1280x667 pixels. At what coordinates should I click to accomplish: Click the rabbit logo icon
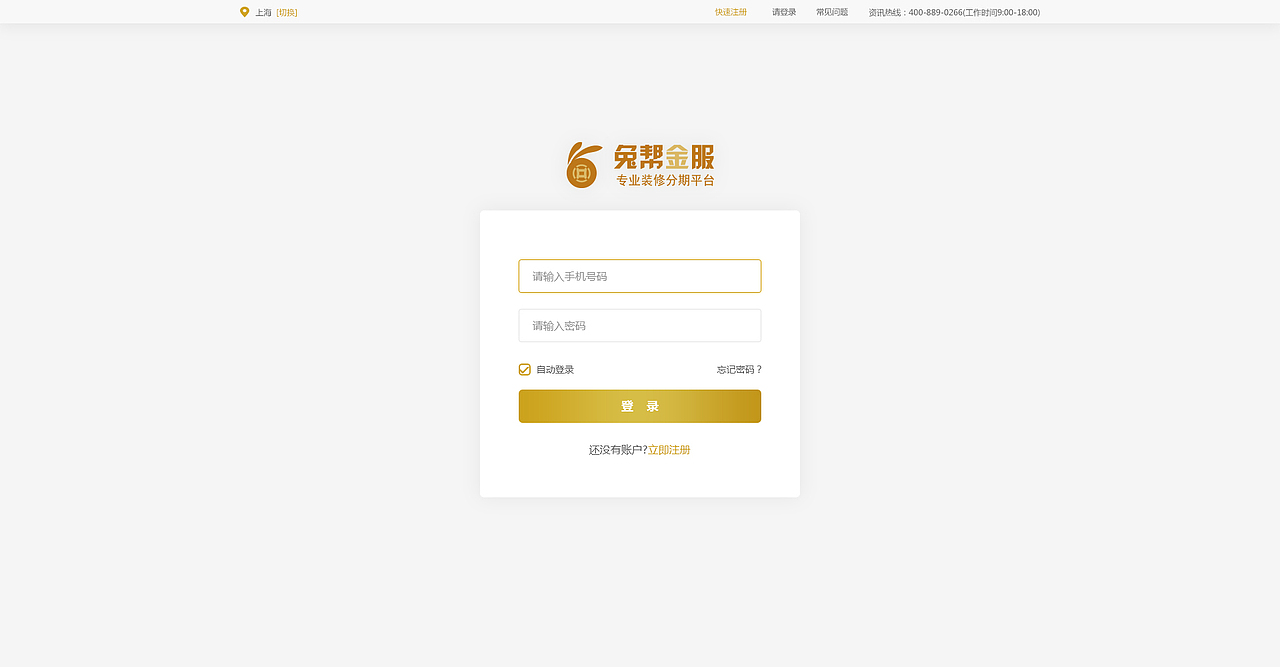[582, 163]
